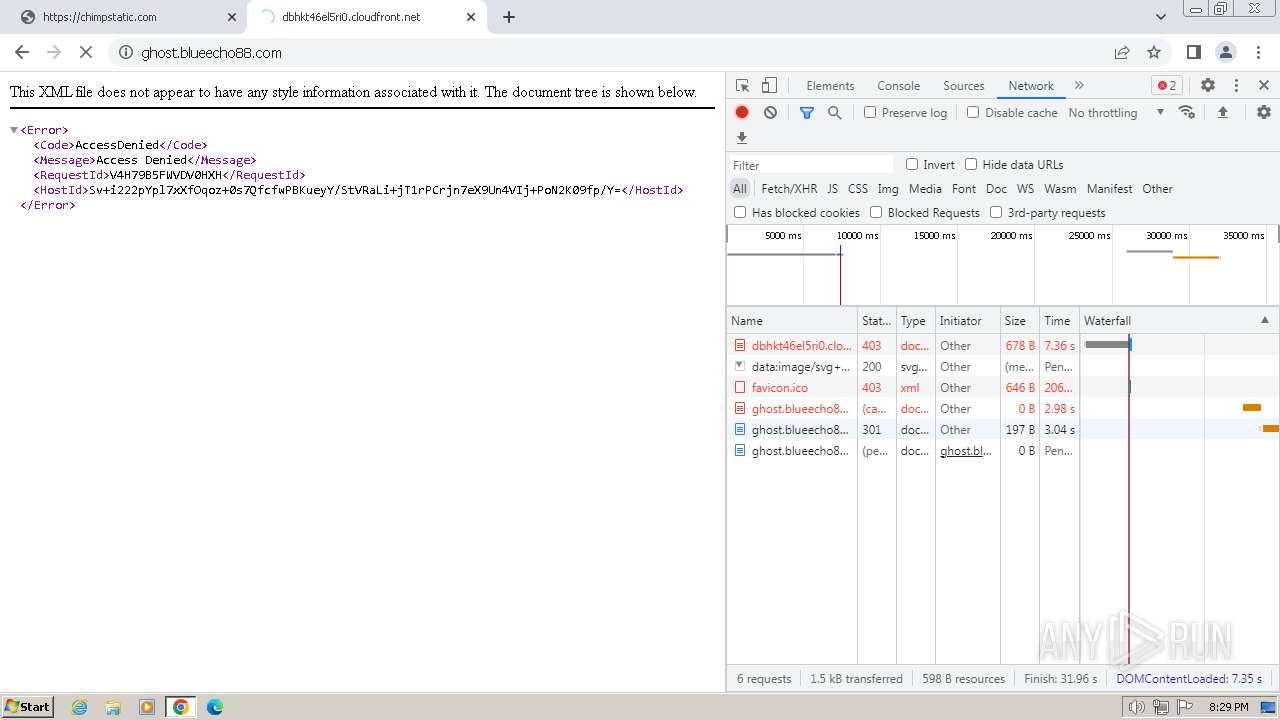This screenshot has width=1280, height=720.
Task: Filter requests by Manifest
Action: pos(1110,188)
